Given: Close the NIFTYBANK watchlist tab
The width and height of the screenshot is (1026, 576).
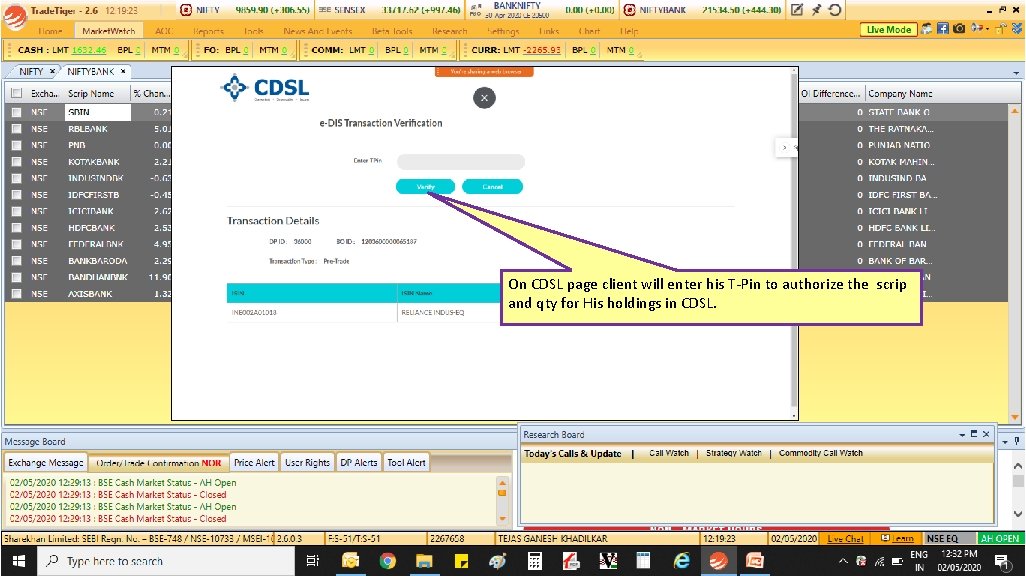Looking at the screenshot, I should (x=122, y=71).
